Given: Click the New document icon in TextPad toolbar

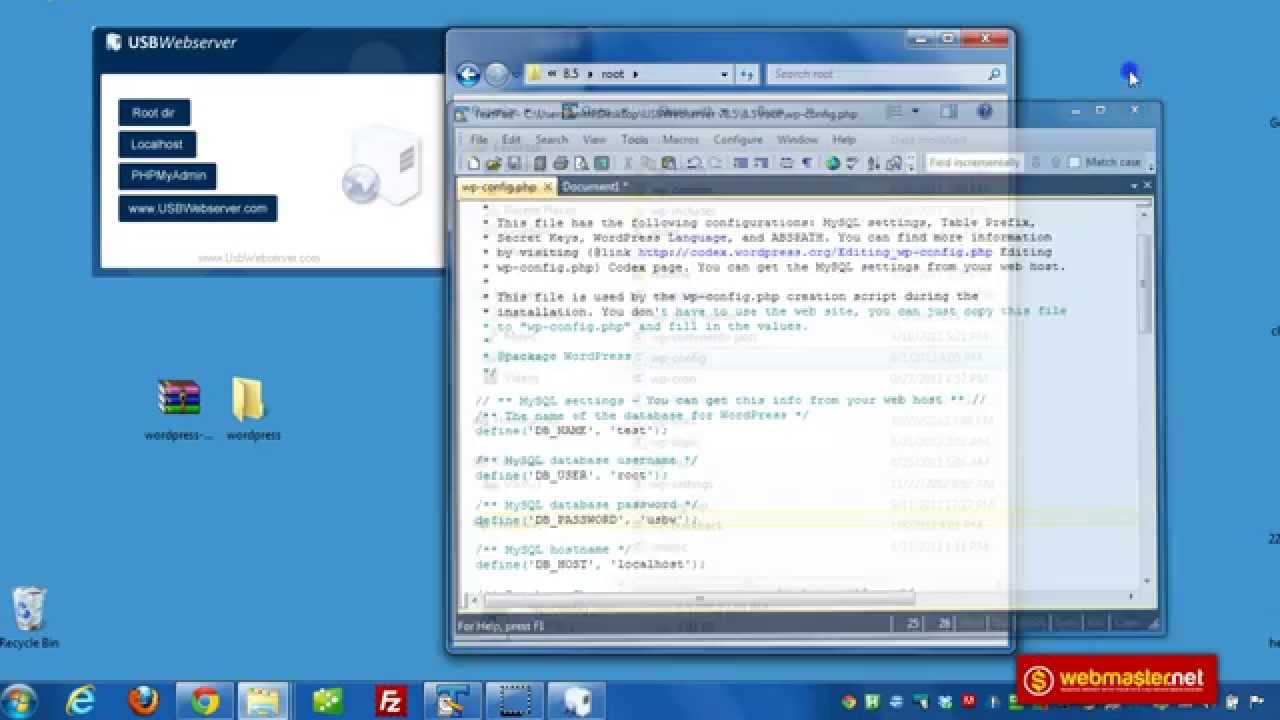Looking at the screenshot, I should [x=473, y=163].
